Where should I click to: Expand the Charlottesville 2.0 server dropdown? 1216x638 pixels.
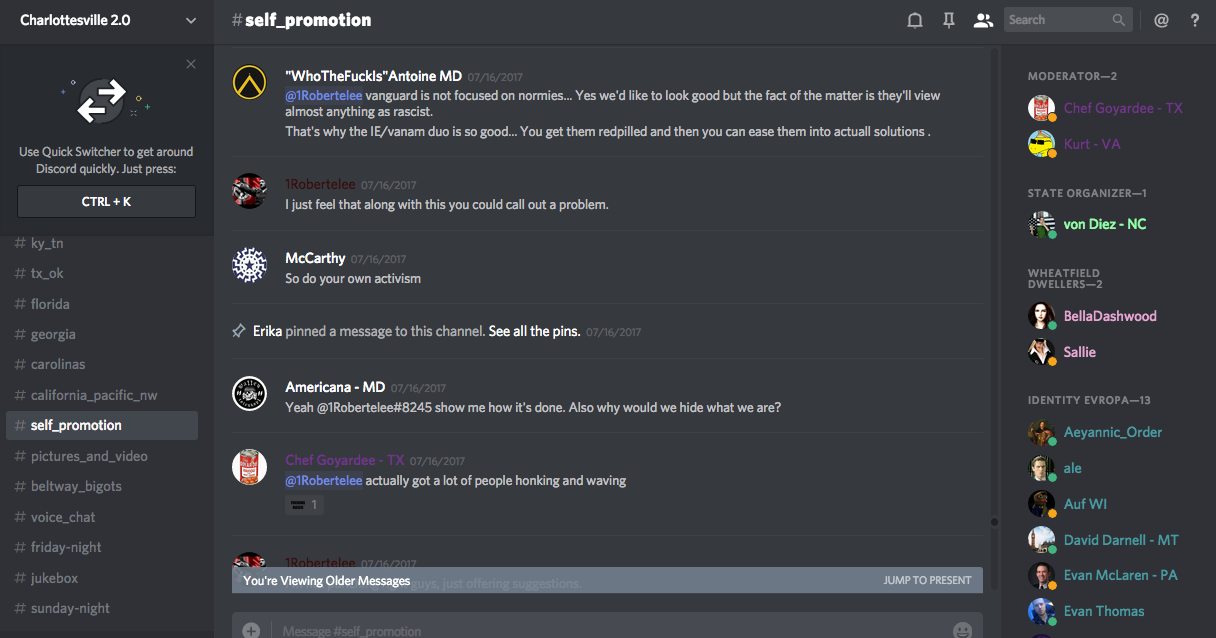point(190,20)
